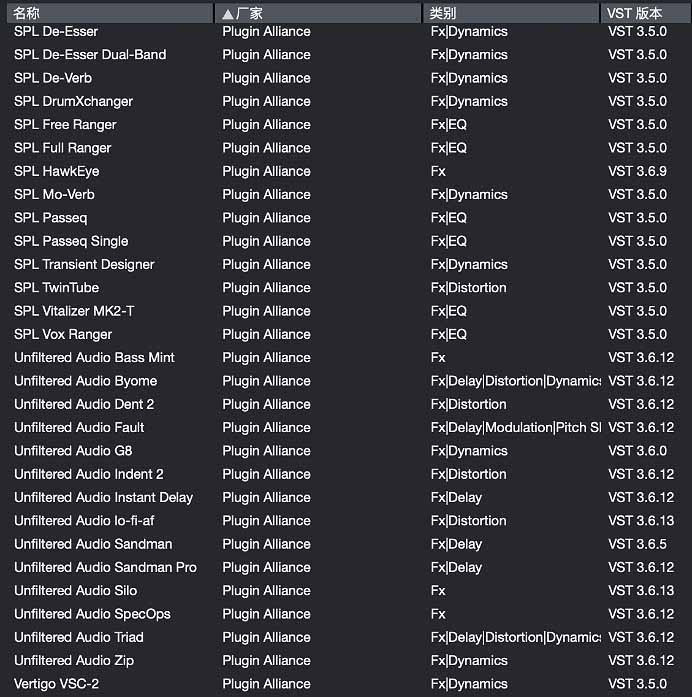Select Unfiltered Audio Indent 2
Image resolution: width=692 pixels, height=697 pixels.
pos(346,474)
